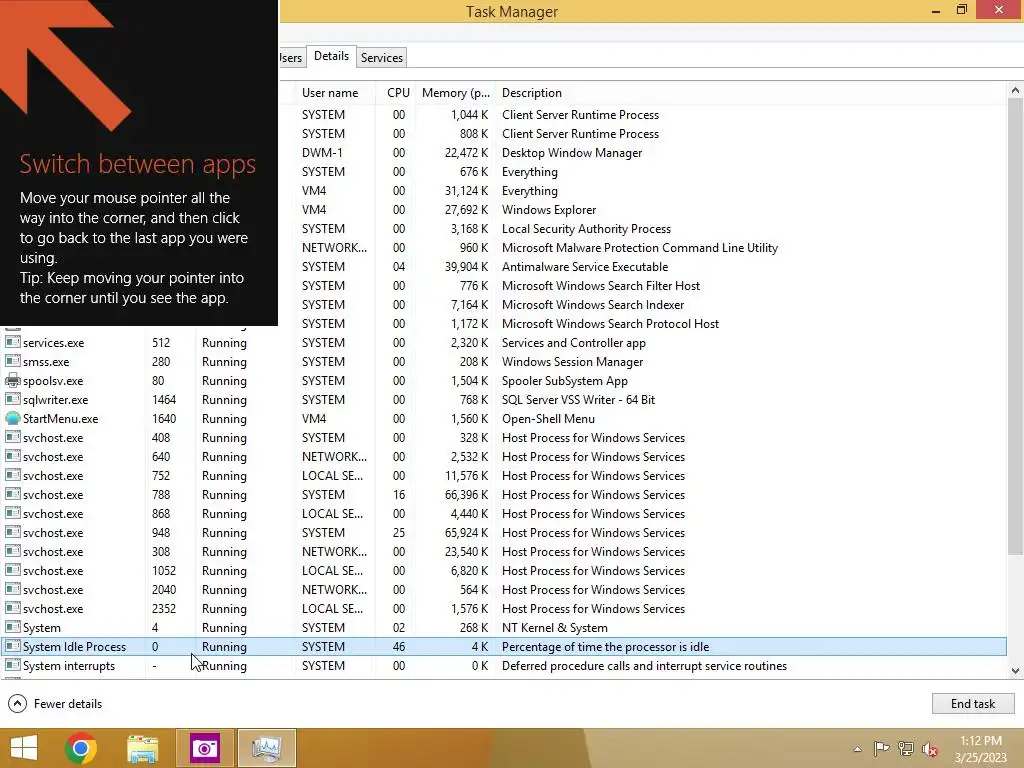Launch Google Chrome from the taskbar
Viewport: 1024px width, 768px height.
point(81,748)
